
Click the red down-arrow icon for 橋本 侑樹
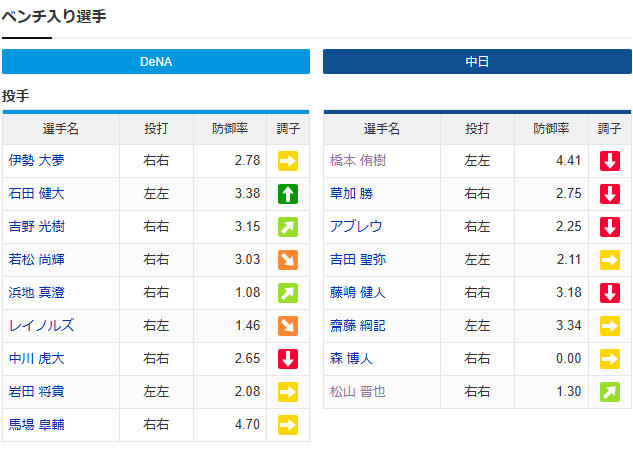(x=610, y=161)
